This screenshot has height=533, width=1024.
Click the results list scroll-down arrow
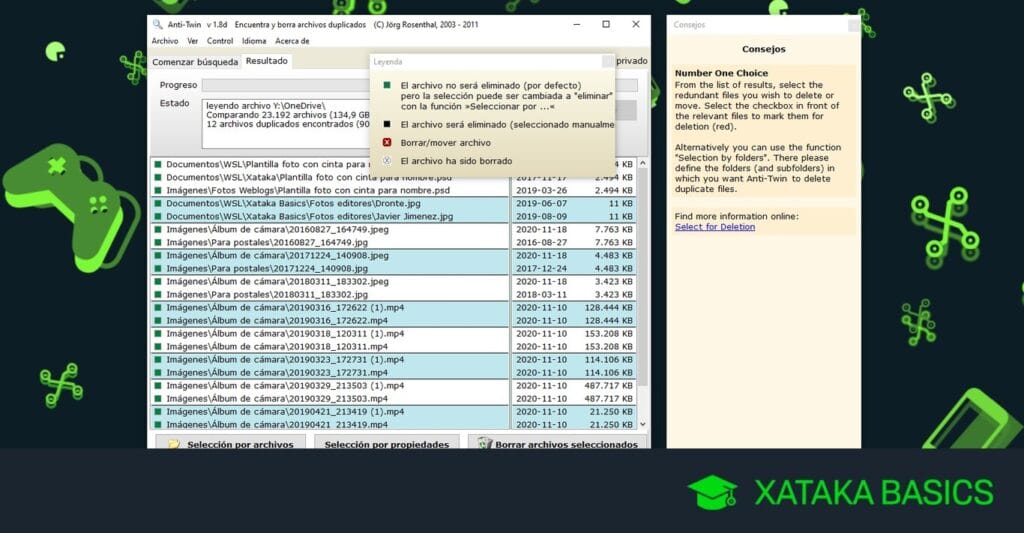643,424
